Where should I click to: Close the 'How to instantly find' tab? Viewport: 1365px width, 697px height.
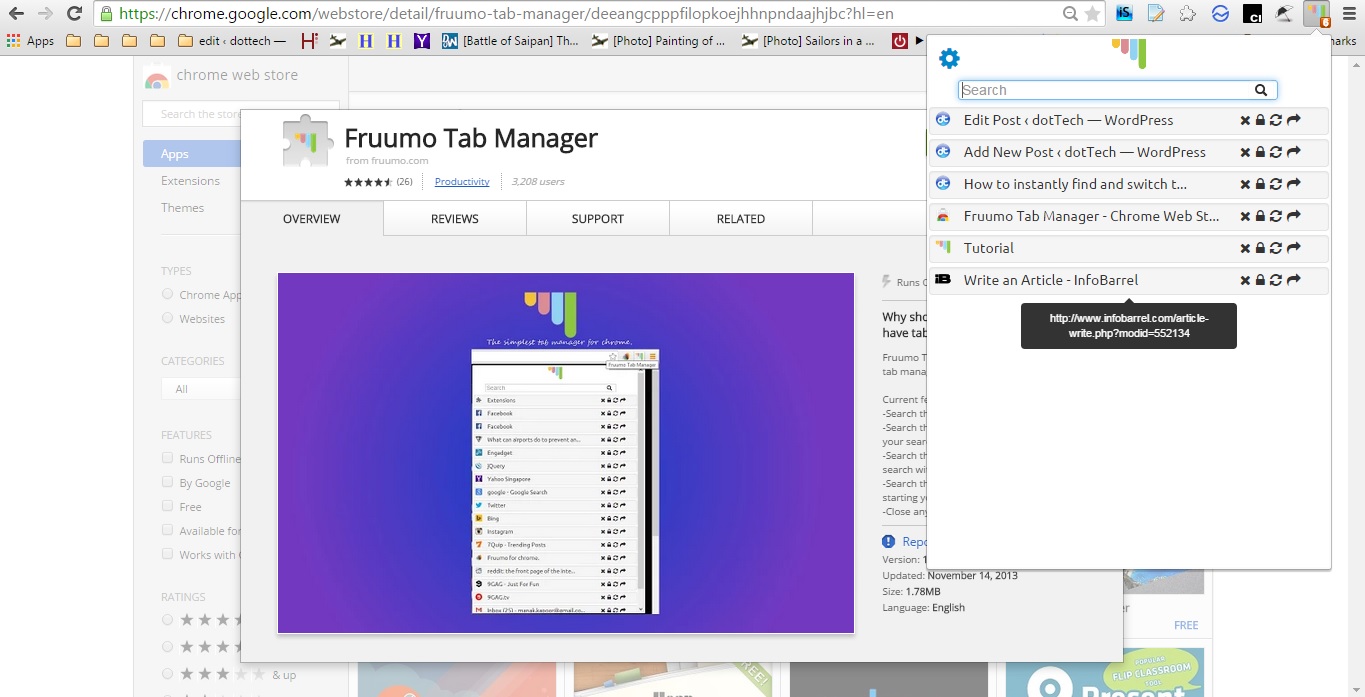tap(1245, 185)
